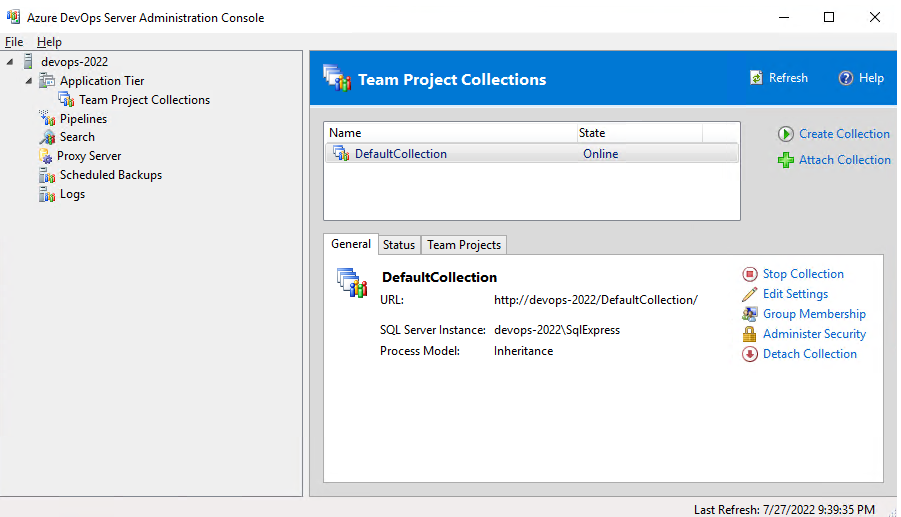901x517 pixels.
Task: Click the Name column header
Action: tap(450, 133)
